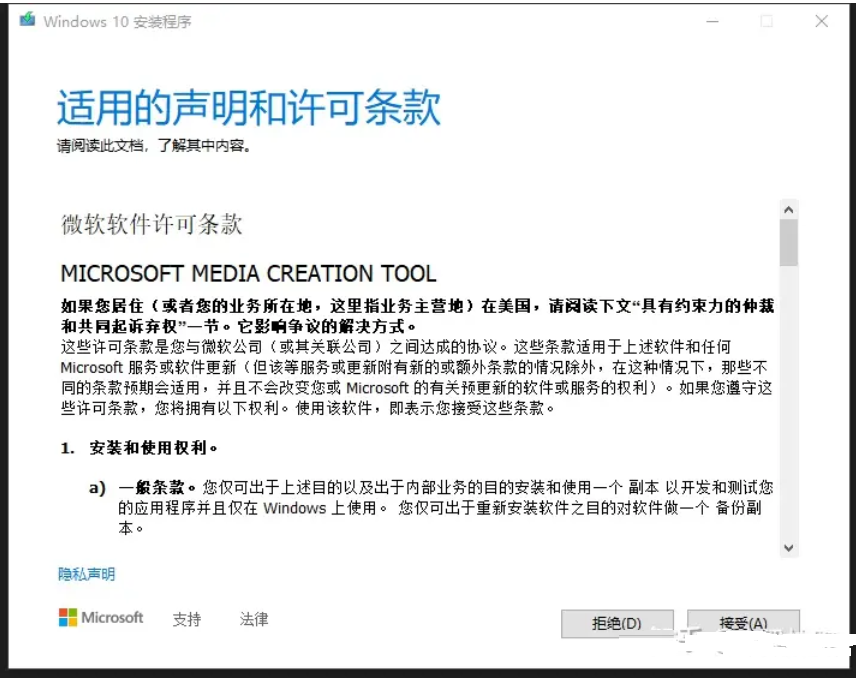Close the Windows 10 setup window
This screenshot has height=678, width=856.
(821, 21)
